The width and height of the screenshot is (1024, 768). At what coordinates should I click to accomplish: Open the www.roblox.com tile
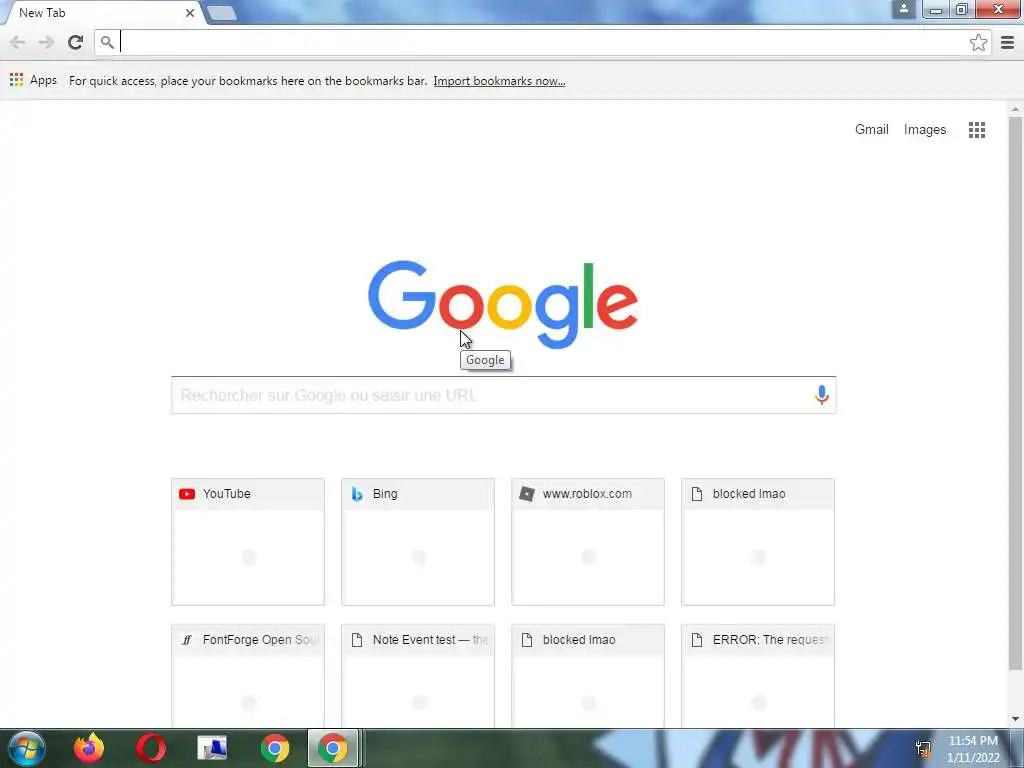(x=588, y=542)
